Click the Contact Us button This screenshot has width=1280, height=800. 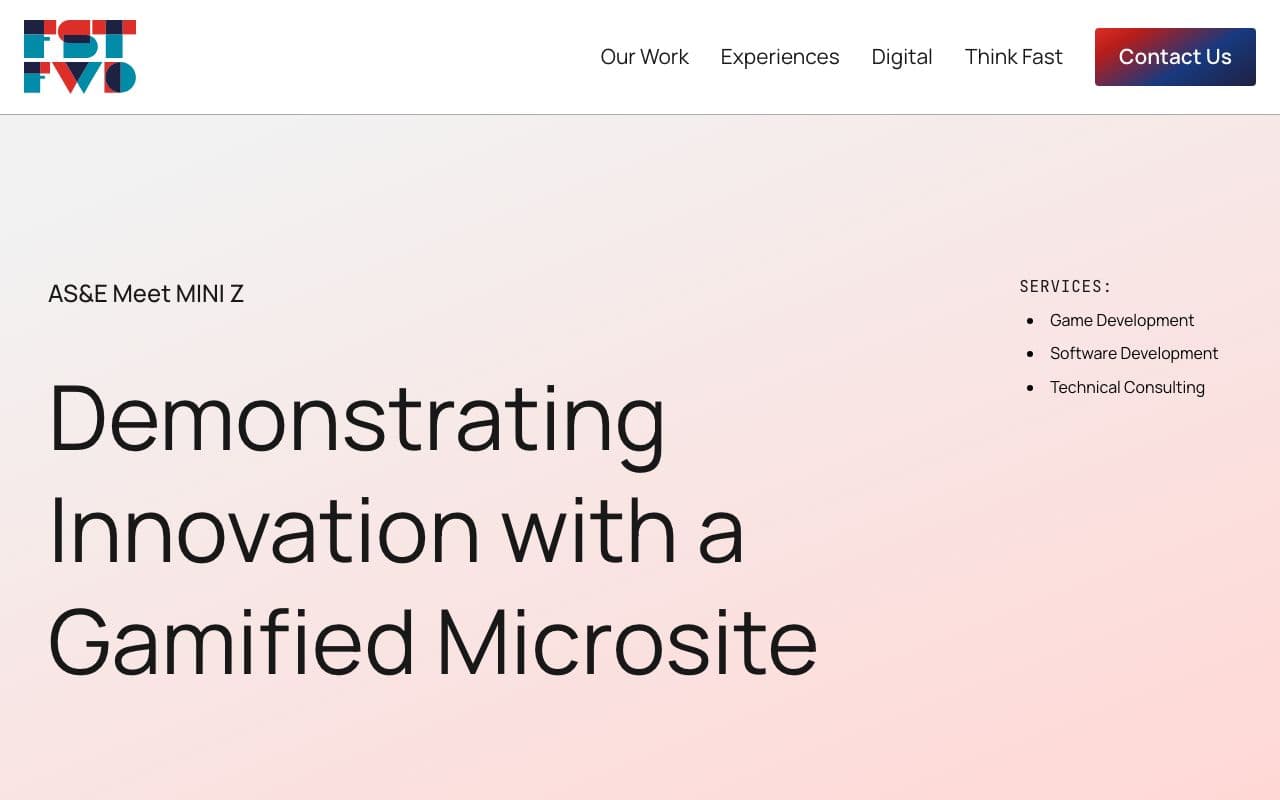1175,57
